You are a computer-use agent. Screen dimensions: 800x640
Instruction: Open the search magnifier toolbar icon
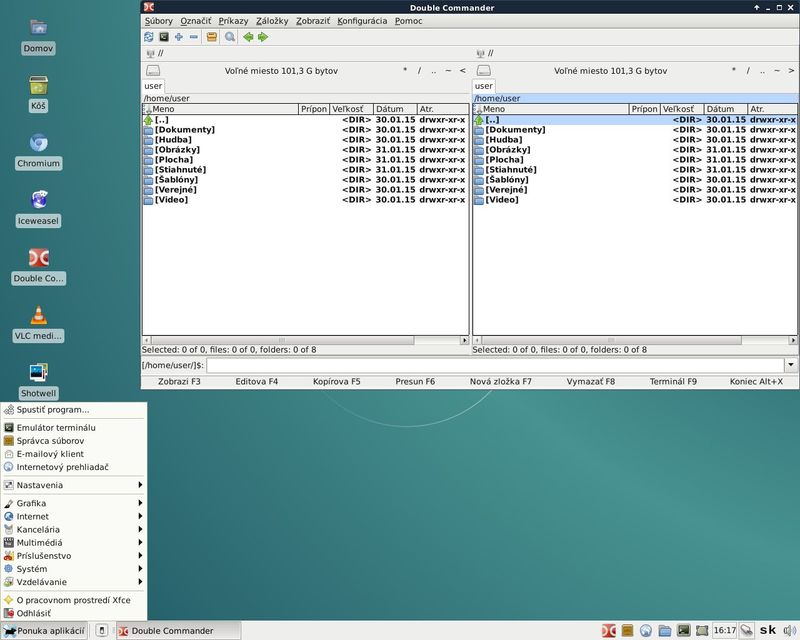[x=230, y=37]
